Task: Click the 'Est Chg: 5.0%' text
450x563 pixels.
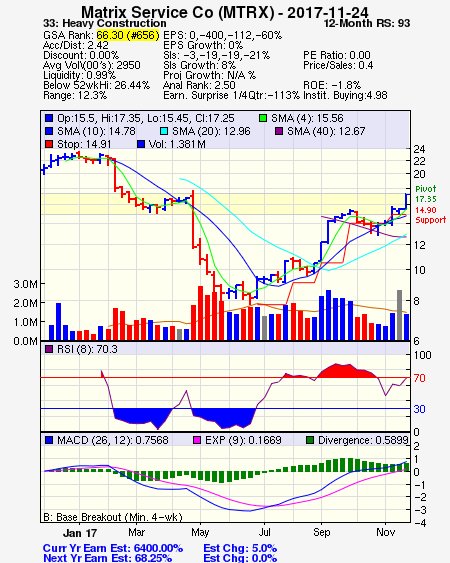Action: coord(240,548)
